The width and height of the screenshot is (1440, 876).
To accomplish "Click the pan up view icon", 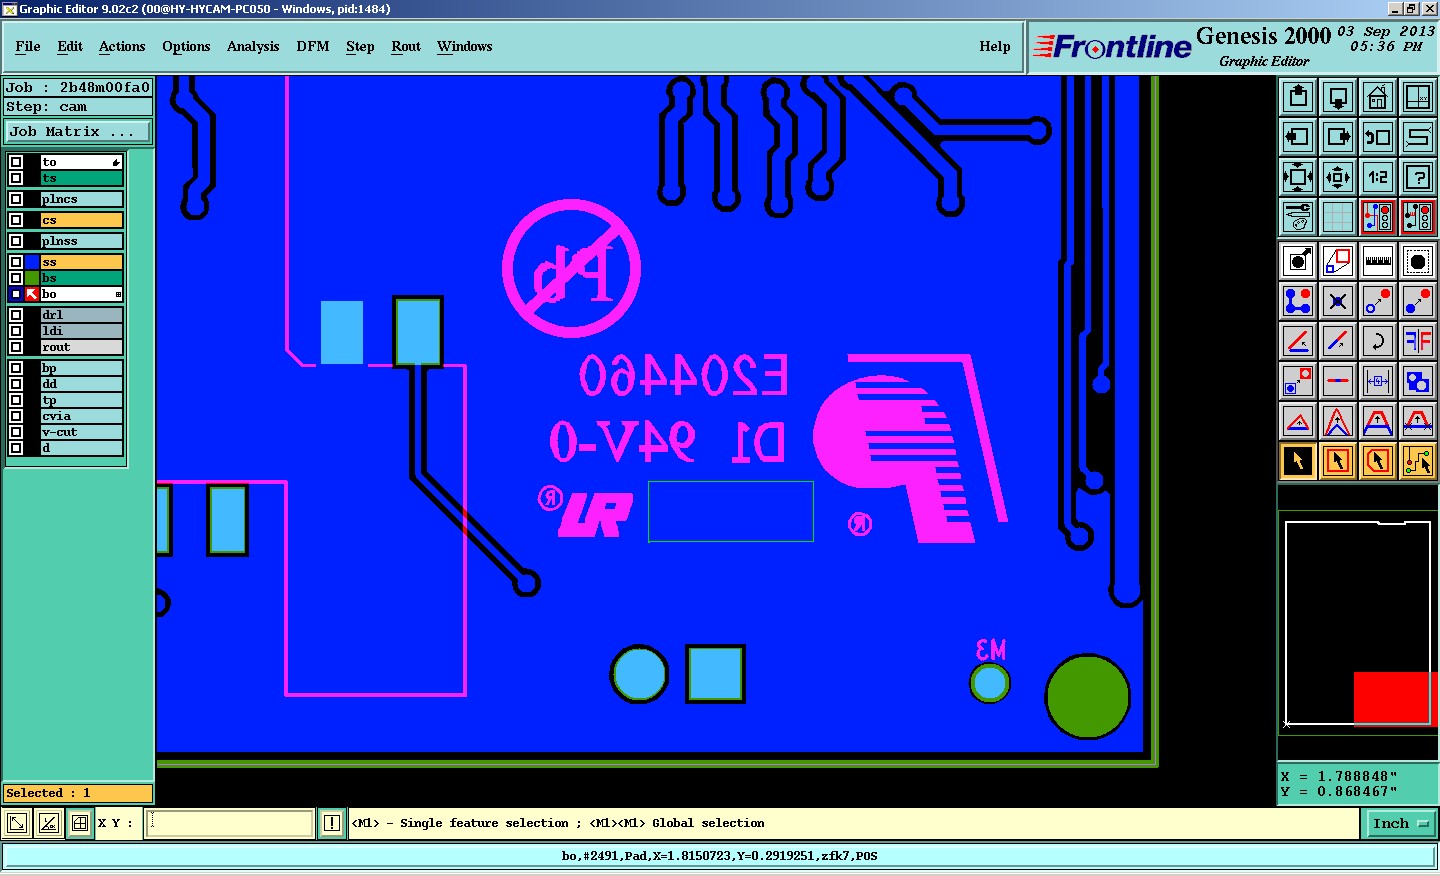I will (1298, 97).
